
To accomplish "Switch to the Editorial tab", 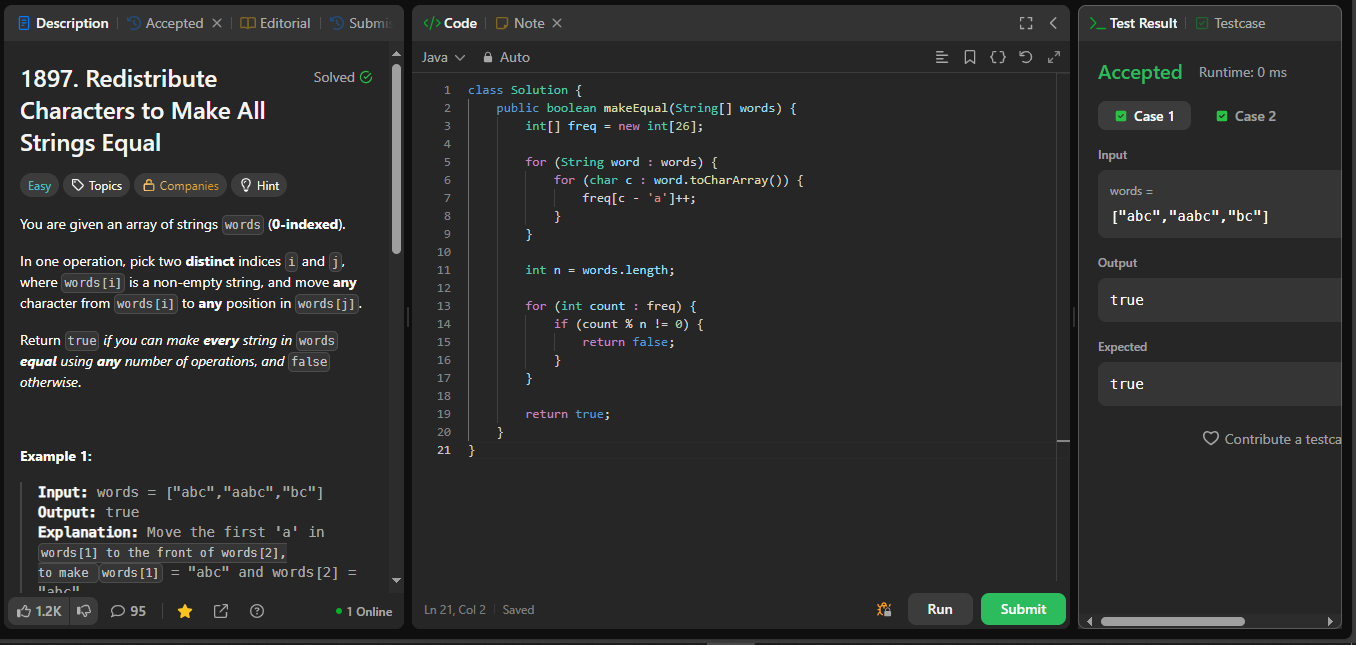I will 275,23.
